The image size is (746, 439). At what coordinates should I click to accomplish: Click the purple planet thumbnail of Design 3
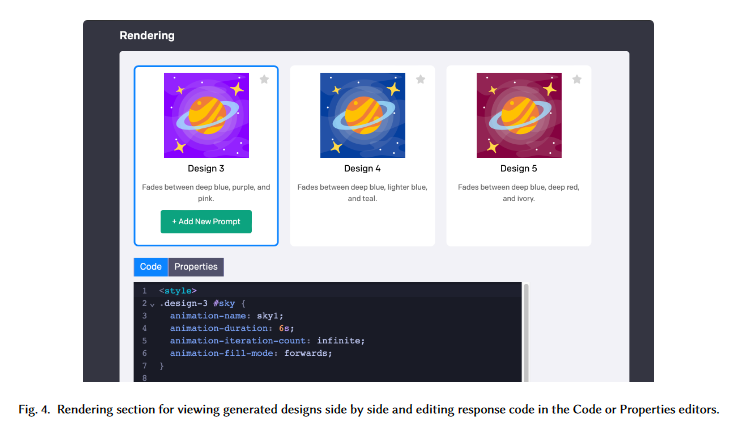pos(206,115)
